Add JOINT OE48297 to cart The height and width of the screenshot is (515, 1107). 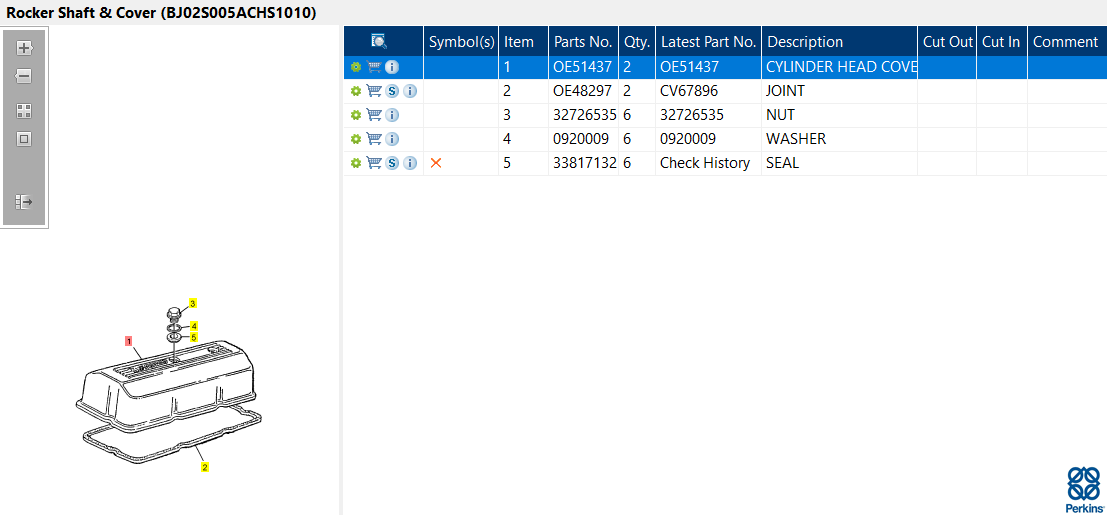click(374, 91)
